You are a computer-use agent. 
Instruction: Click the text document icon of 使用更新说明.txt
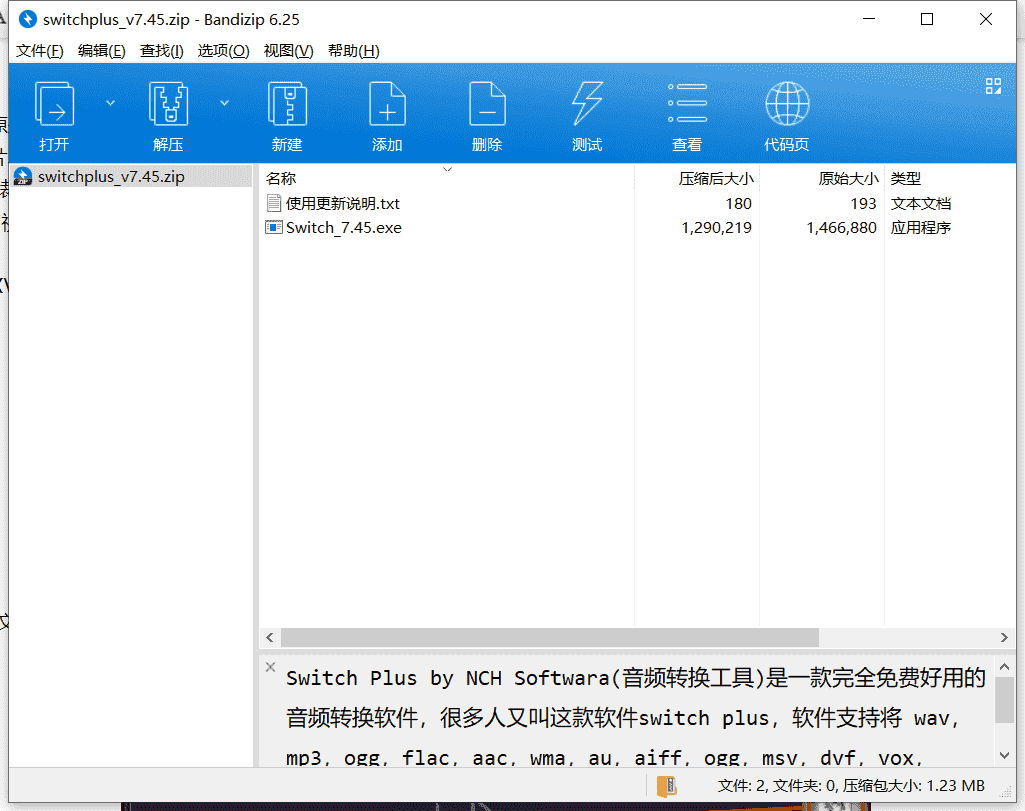click(274, 203)
